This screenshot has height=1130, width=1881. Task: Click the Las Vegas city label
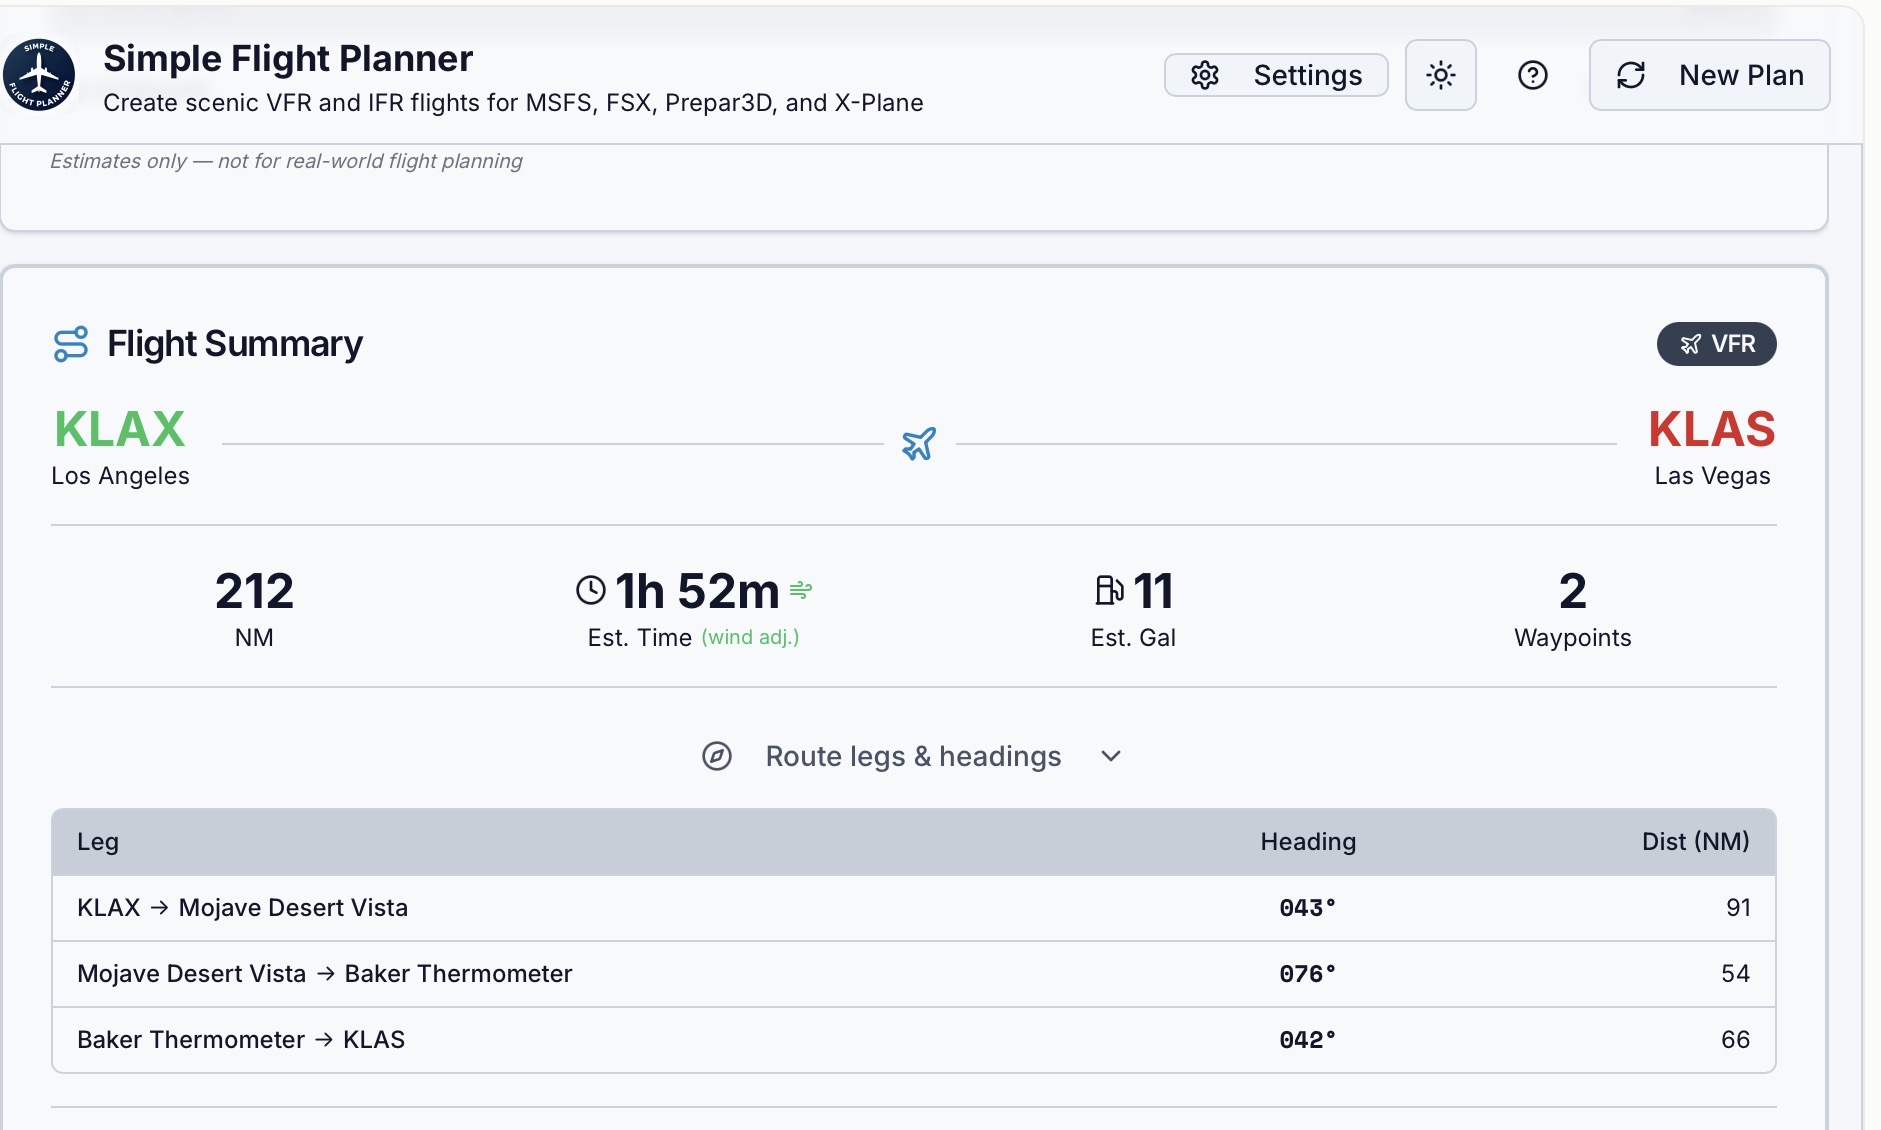point(1712,476)
